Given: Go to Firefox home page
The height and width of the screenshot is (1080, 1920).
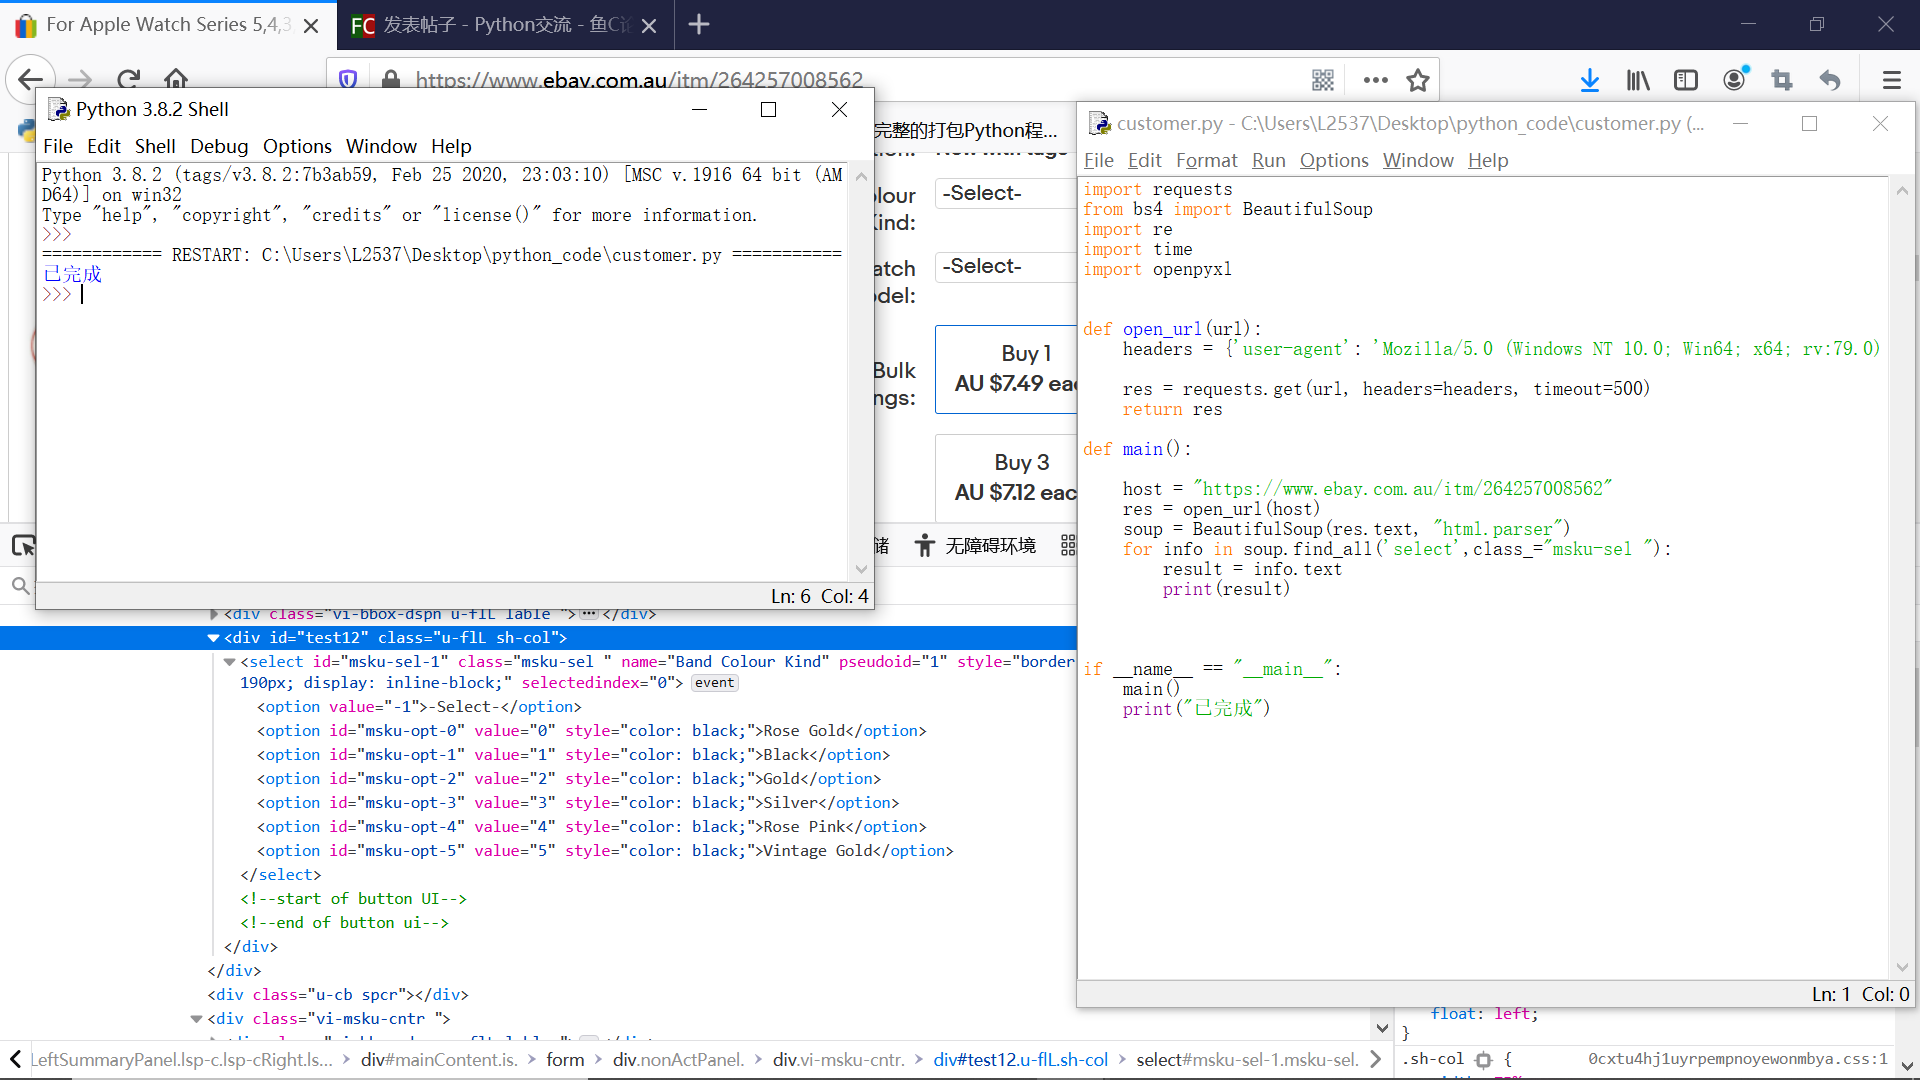Looking at the screenshot, I should click(176, 79).
